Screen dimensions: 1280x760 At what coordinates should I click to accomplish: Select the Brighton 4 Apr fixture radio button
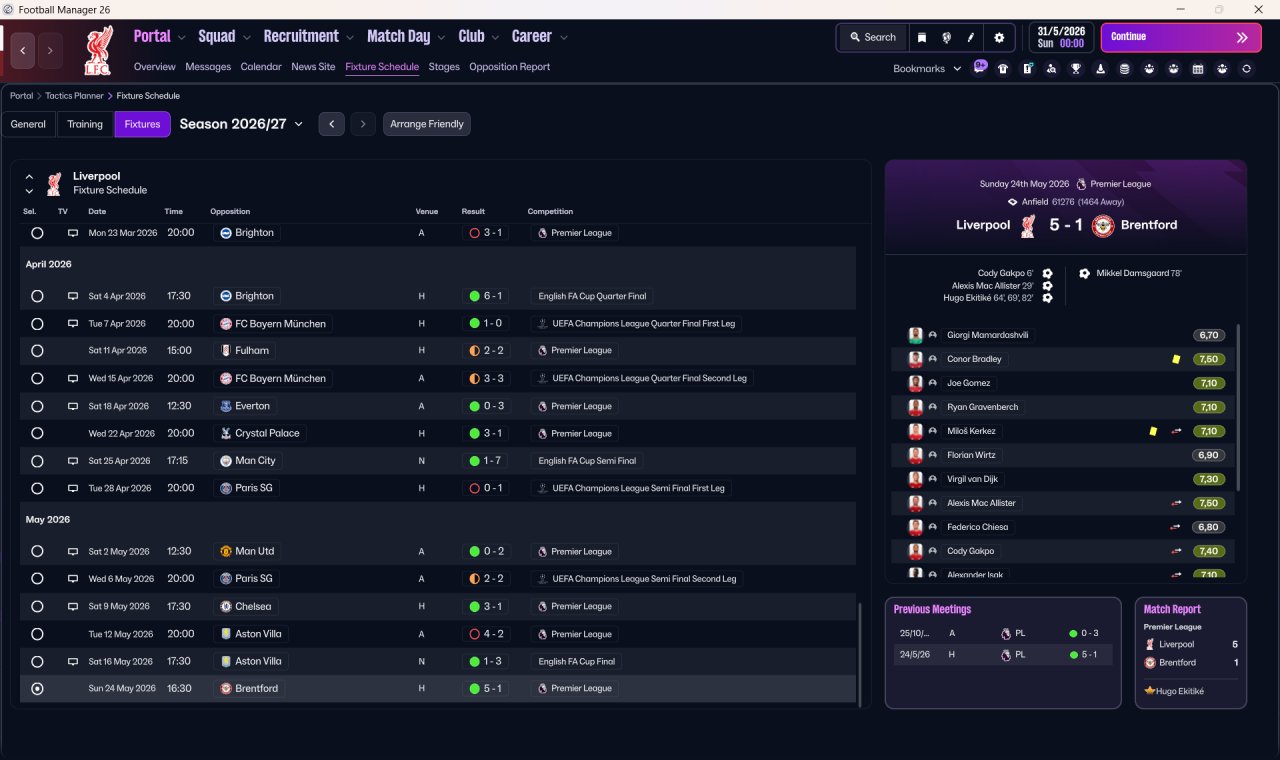[x=37, y=296]
